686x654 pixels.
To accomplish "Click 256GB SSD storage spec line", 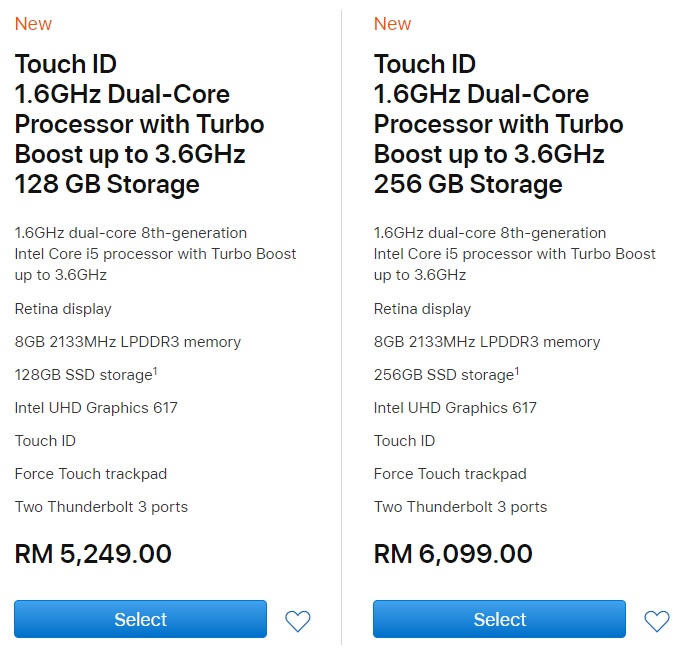I will [x=443, y=375].
